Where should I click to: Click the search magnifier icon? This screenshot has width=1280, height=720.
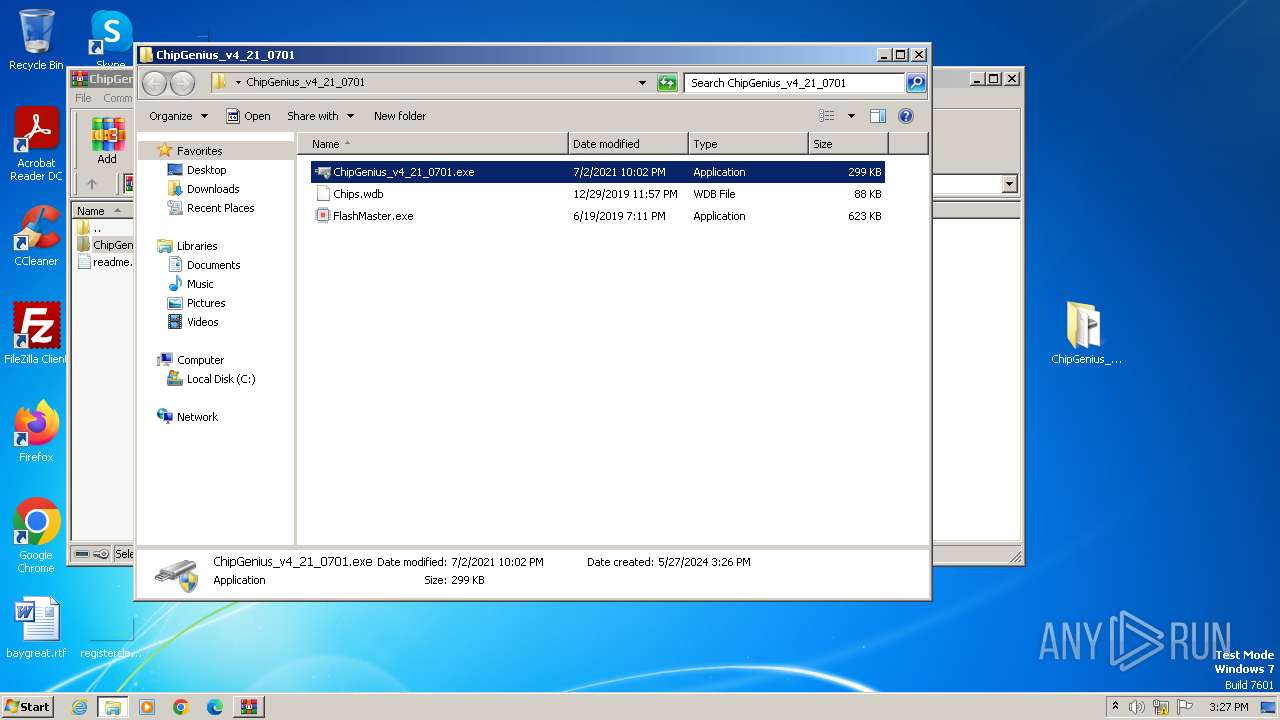click(916, 83)
